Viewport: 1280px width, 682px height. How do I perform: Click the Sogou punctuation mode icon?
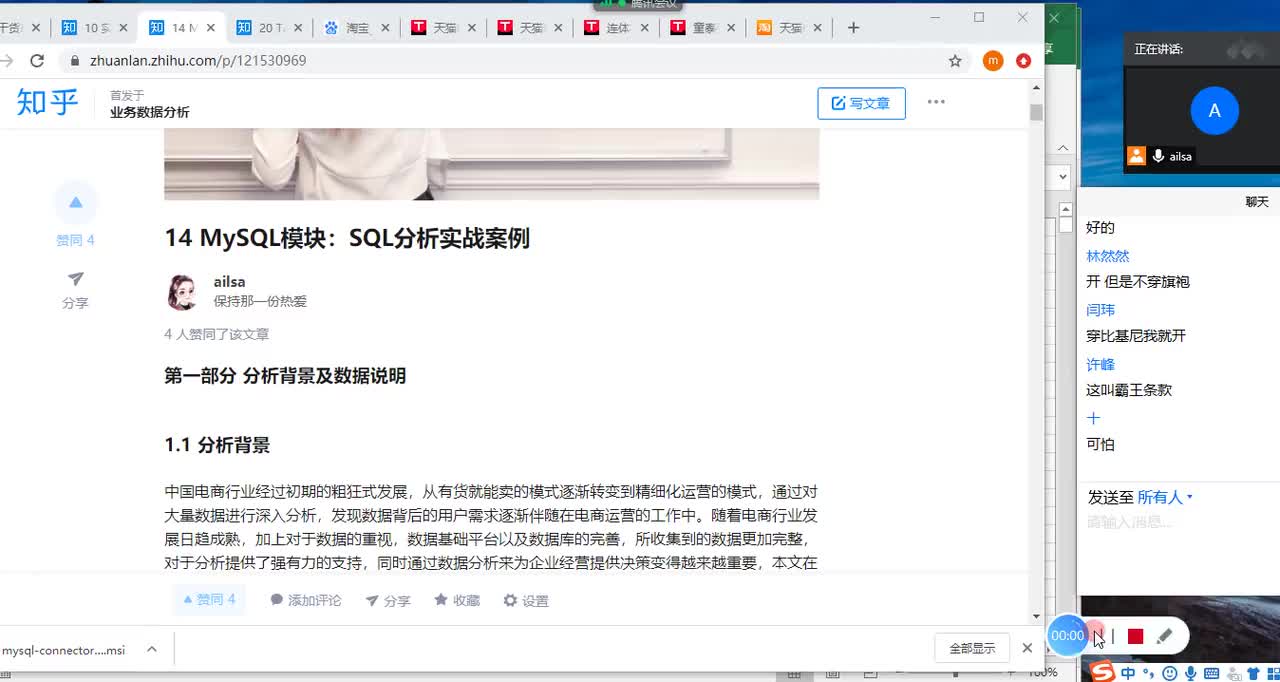click(x=1148, y=673)
